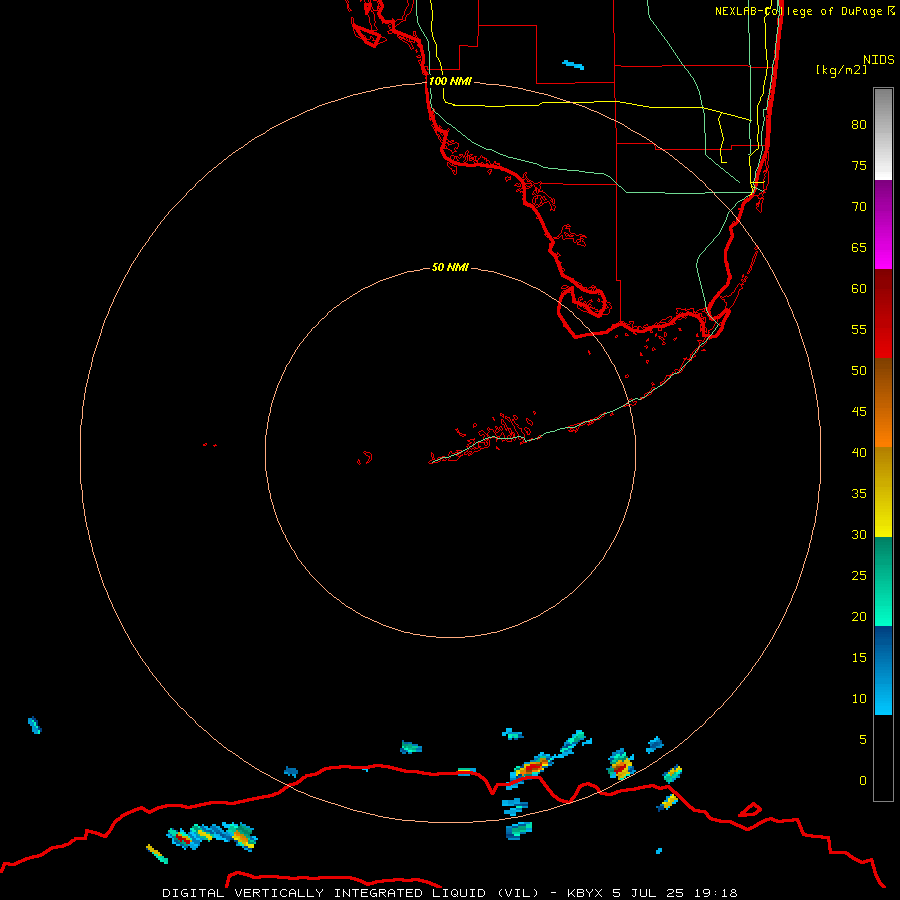Image resolution: width=900 pixels, height=900 pixels.
Task: Click the diagonal yellow streak echo at lower left
Action: [x=157, y=854]
